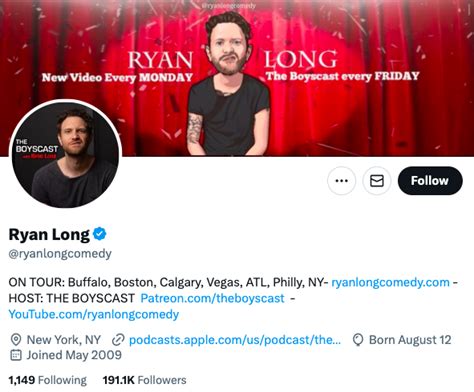
Task: Open the red curtain banner image
Action: (237, 77)
